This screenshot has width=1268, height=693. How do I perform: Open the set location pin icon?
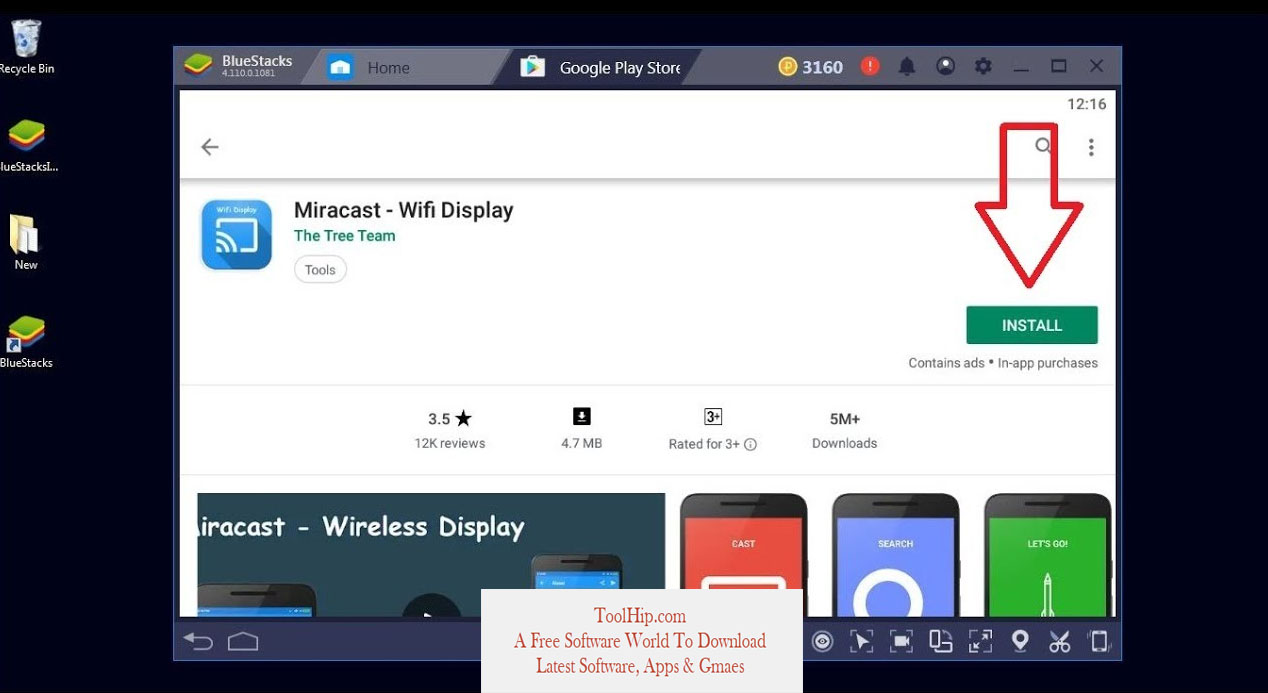pos(1020,641)
